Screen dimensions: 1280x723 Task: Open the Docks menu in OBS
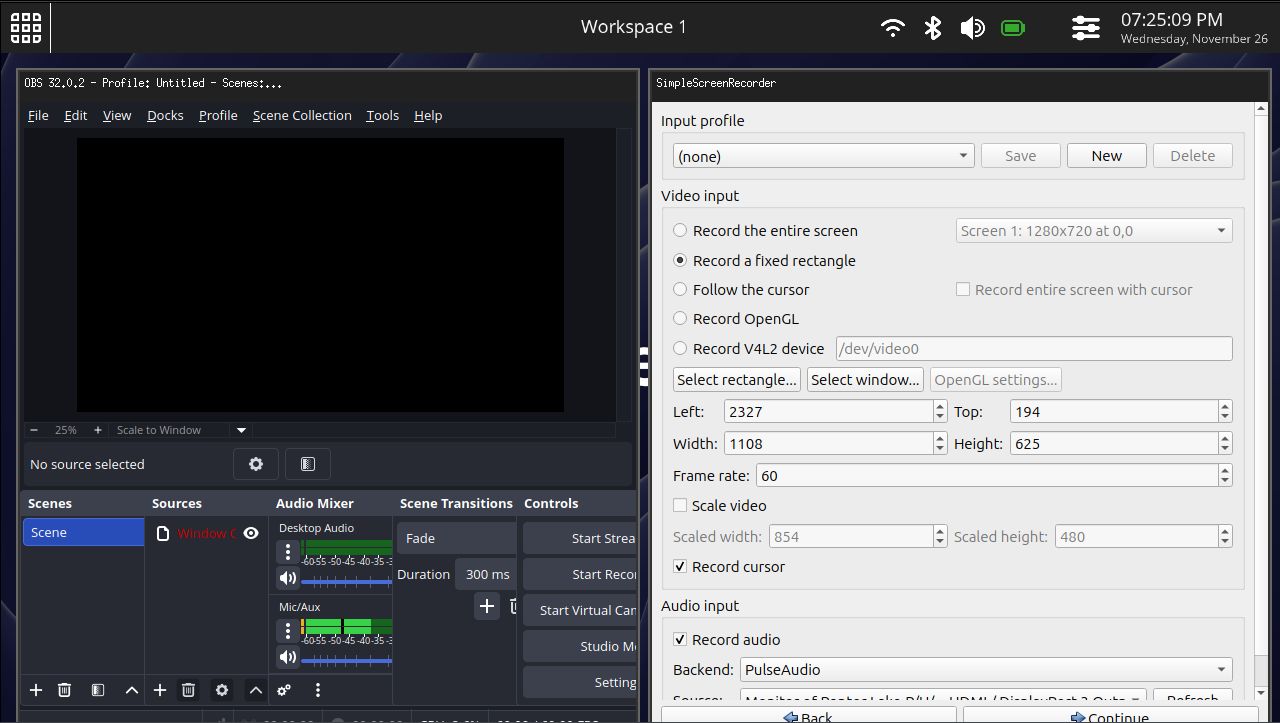point(165,116)
